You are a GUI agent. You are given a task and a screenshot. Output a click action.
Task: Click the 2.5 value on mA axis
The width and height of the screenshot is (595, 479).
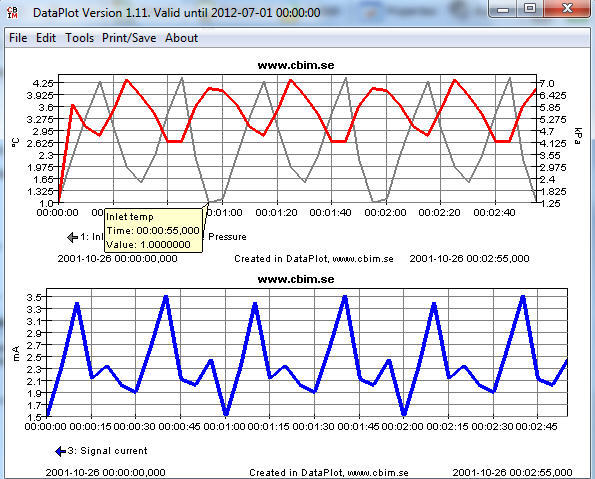(x=34, y=357)
